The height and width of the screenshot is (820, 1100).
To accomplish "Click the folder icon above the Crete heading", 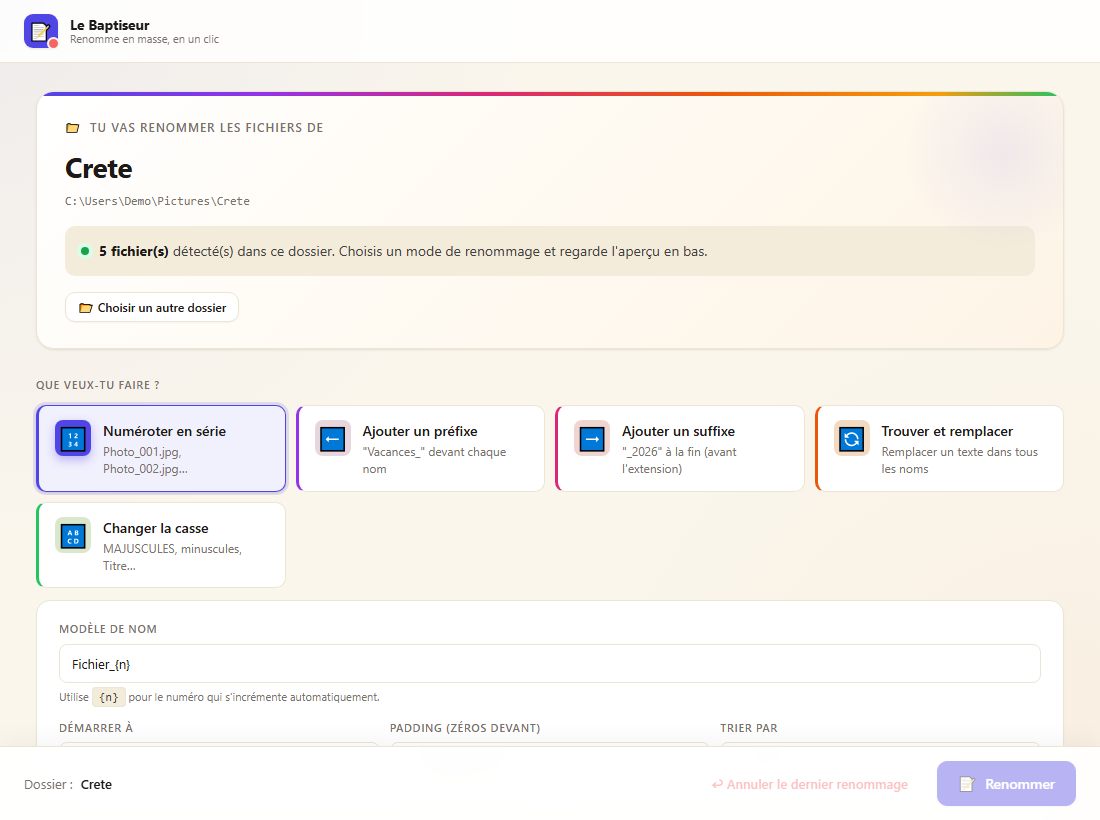I will click(x=72, y=128).
